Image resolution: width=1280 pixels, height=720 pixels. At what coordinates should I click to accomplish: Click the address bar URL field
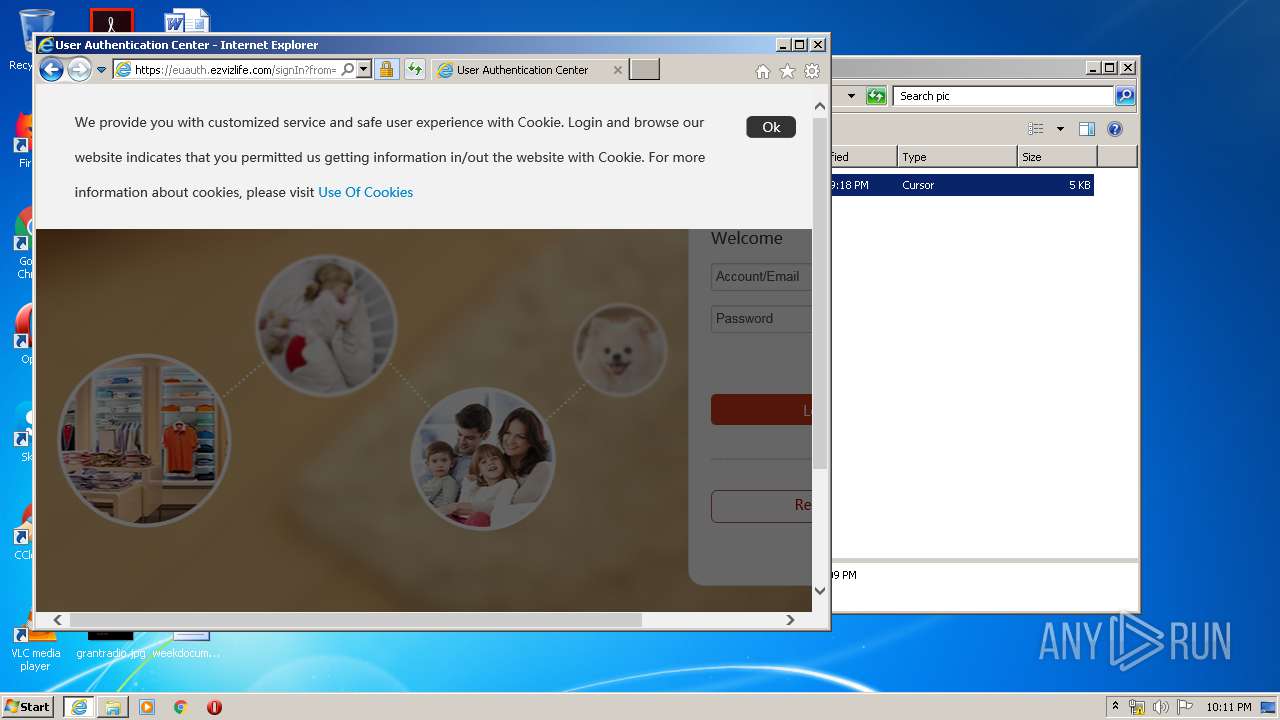click(236, 70)
